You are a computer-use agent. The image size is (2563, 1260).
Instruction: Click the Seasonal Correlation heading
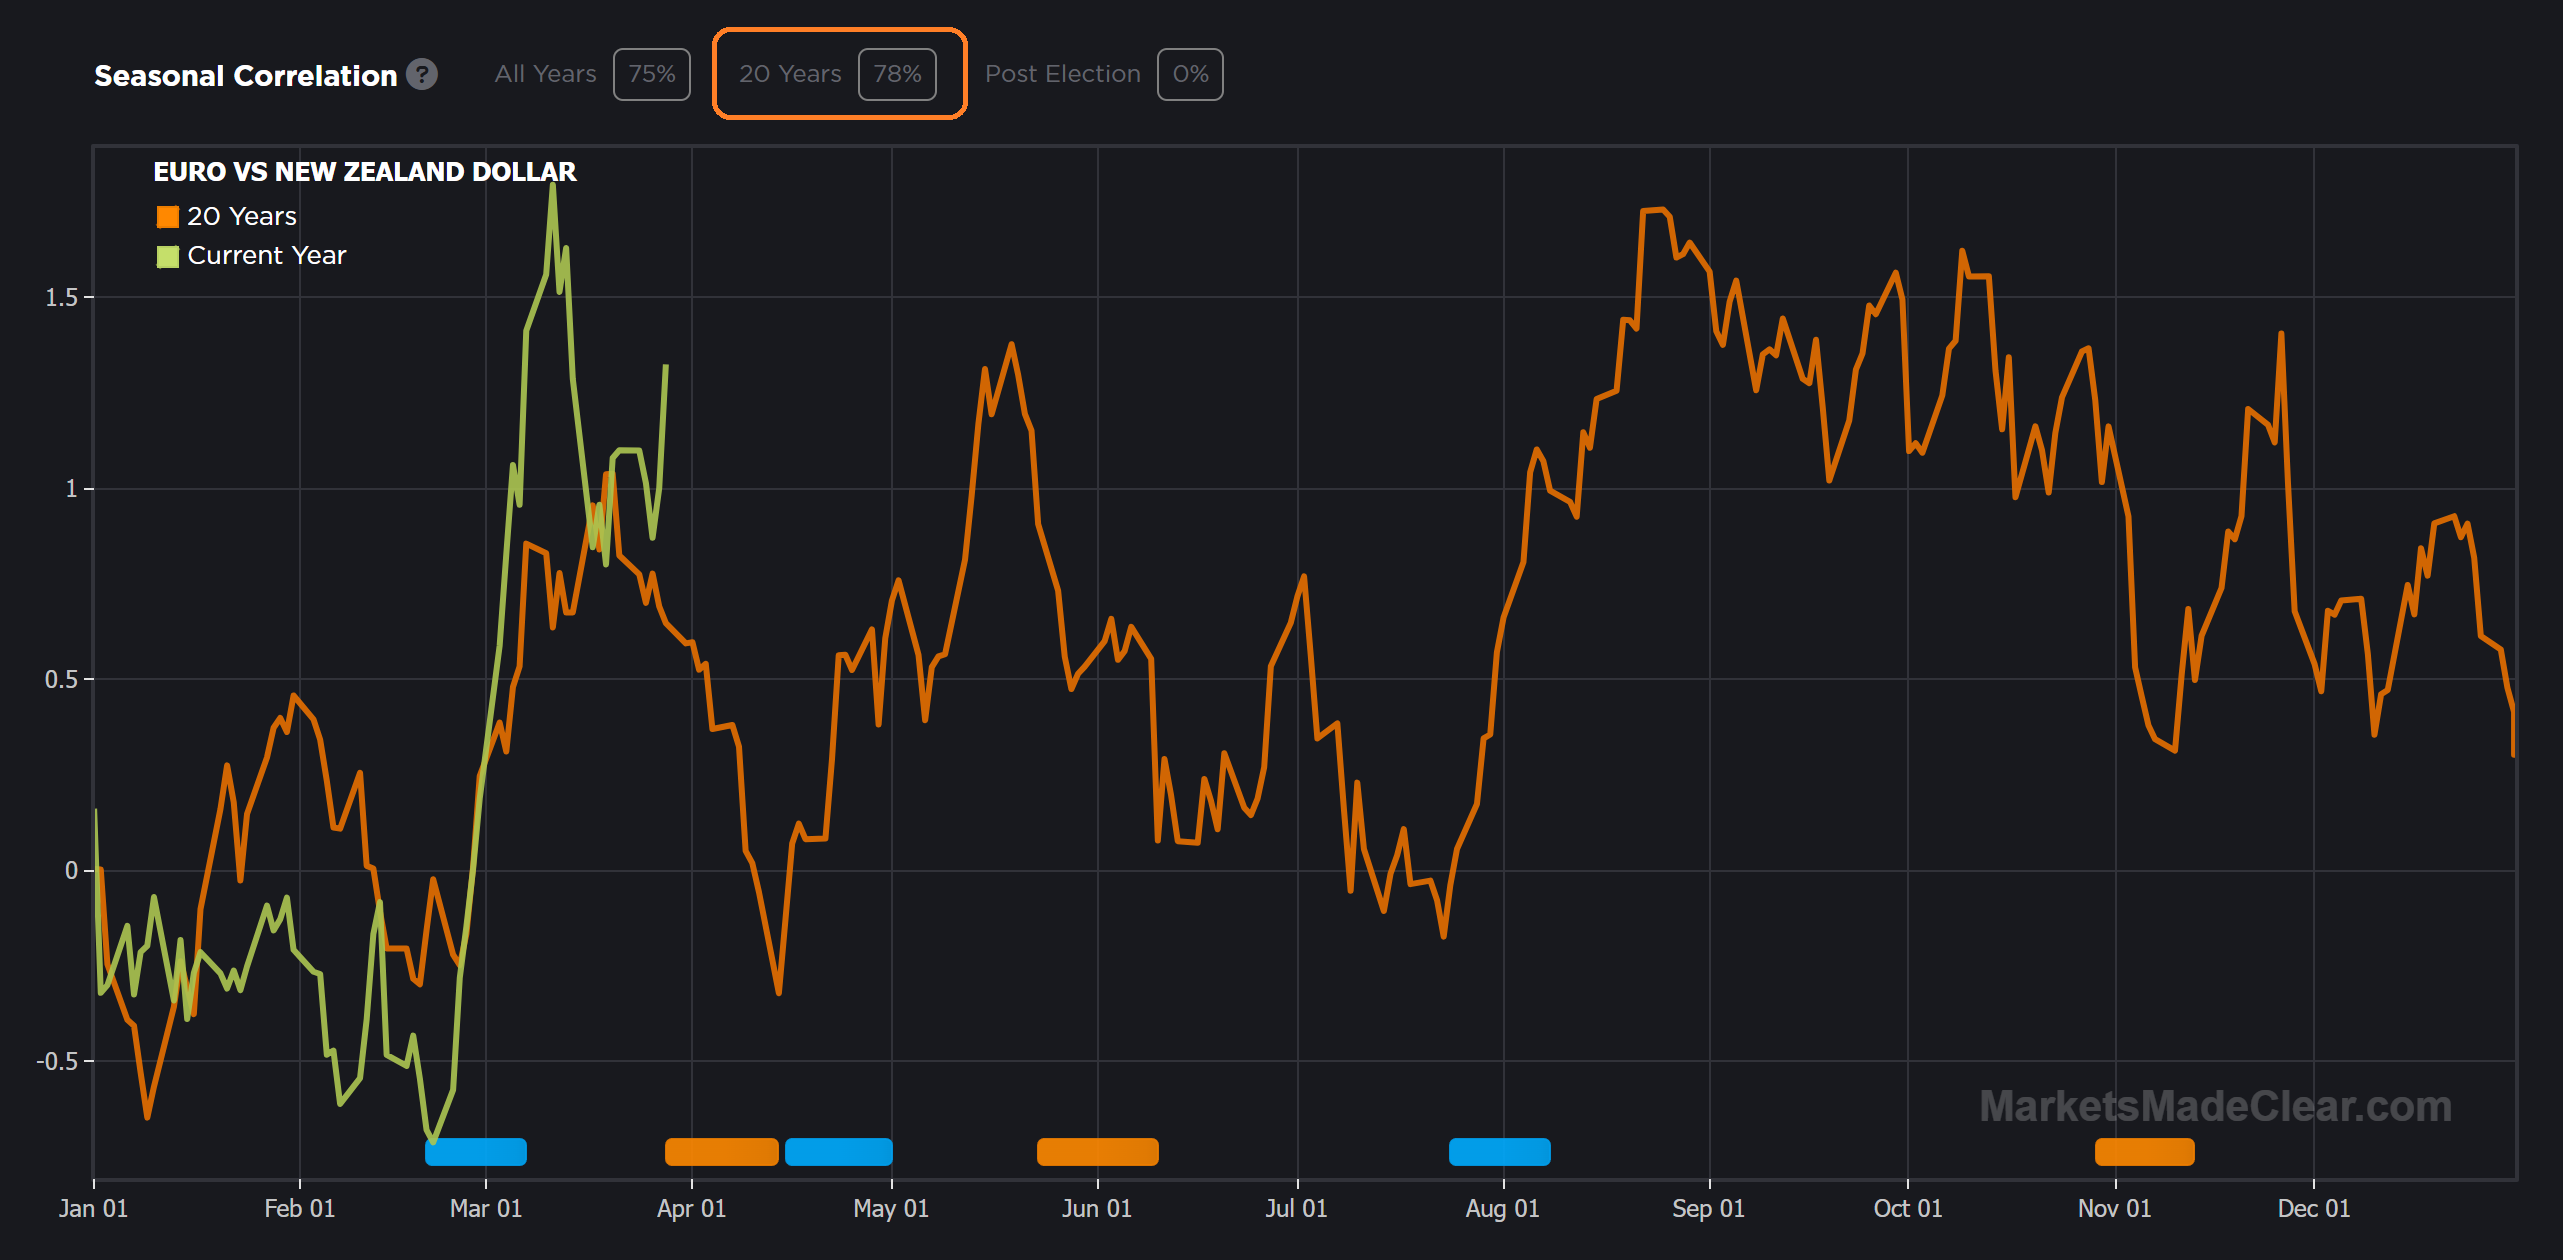246,75
